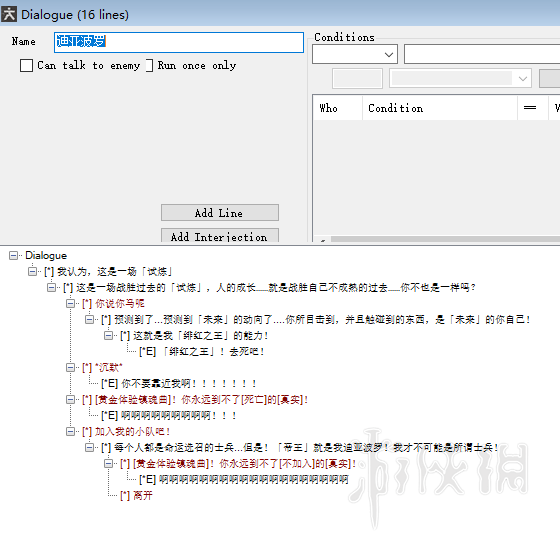Screen dimensions: 560x540
Task: Collapse the [黄金体验镇魂曲] 死亡 node
Action: [70, 399]
